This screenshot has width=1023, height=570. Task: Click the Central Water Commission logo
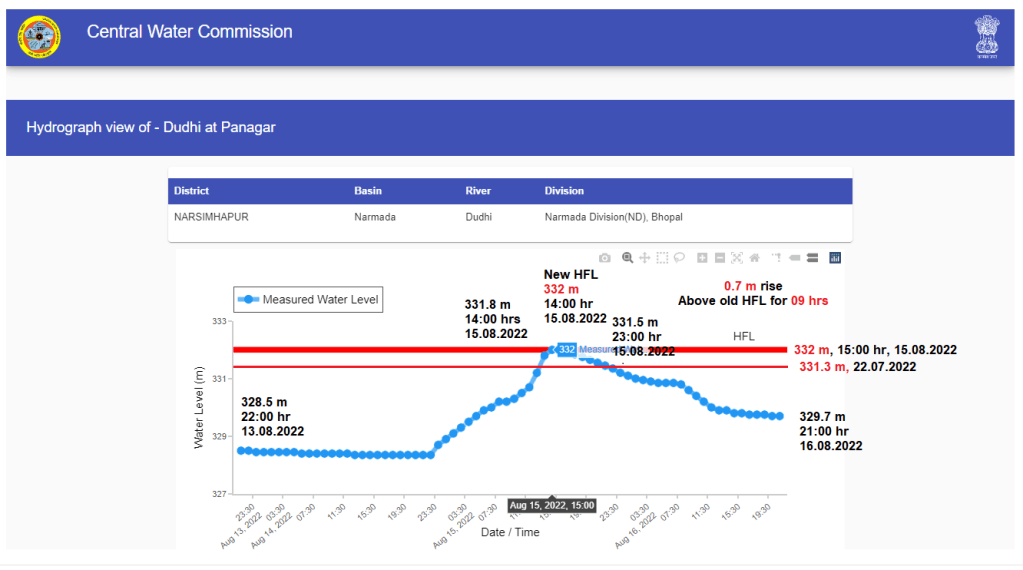(39, 38)
